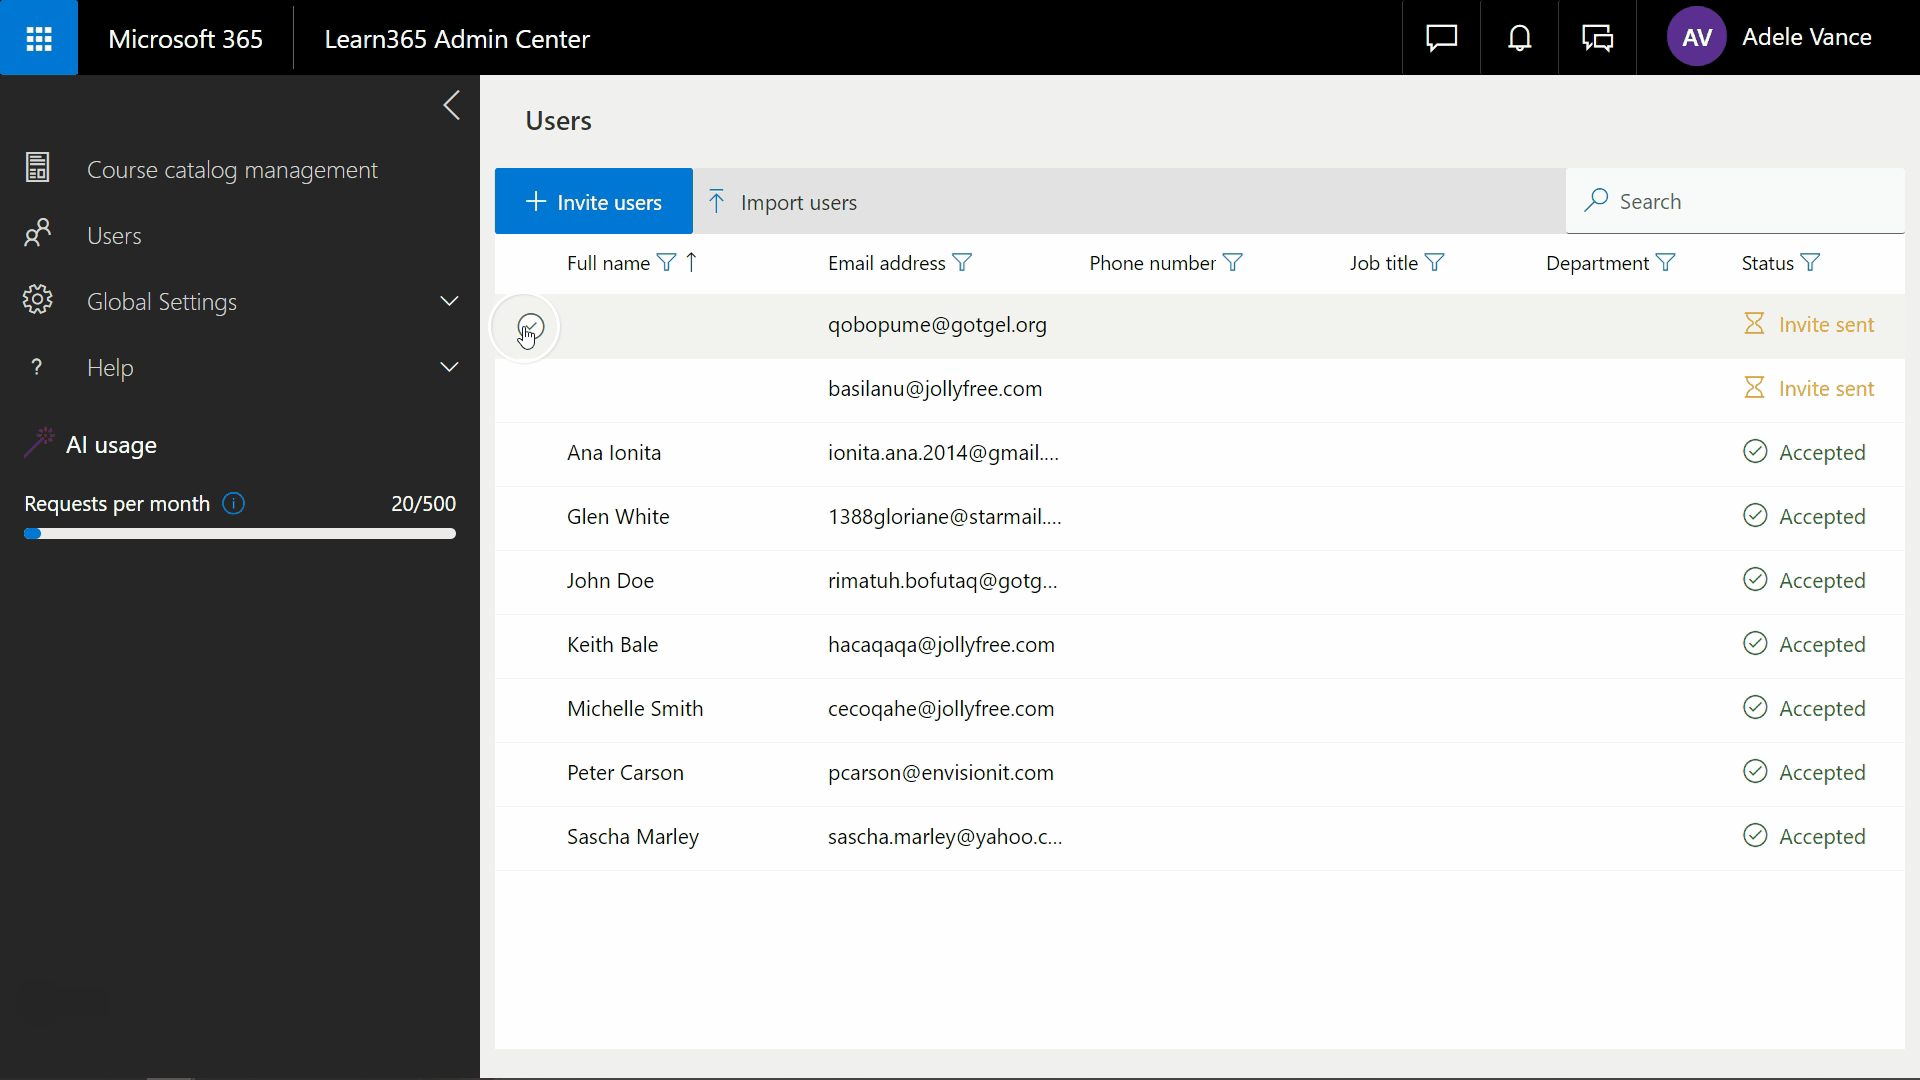Collapse the left navigation sidebar arrow
The image size is (1920, 1080).
(451, 105)
